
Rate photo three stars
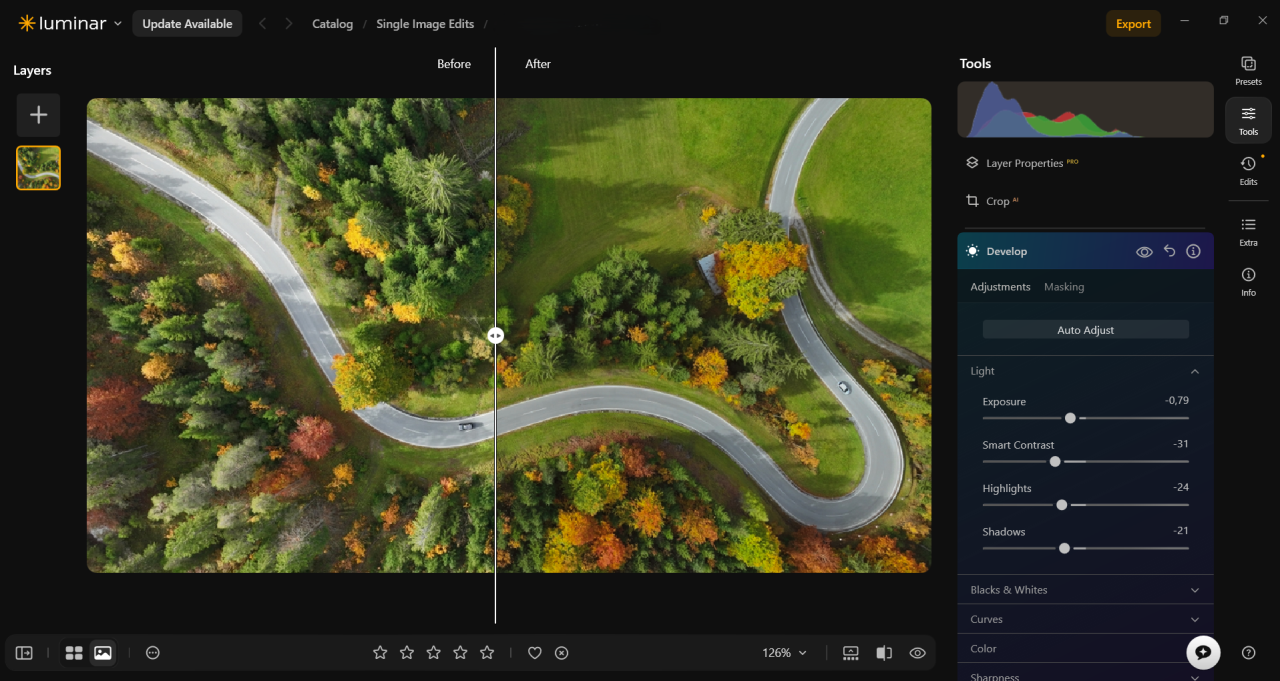coord(433,653)
